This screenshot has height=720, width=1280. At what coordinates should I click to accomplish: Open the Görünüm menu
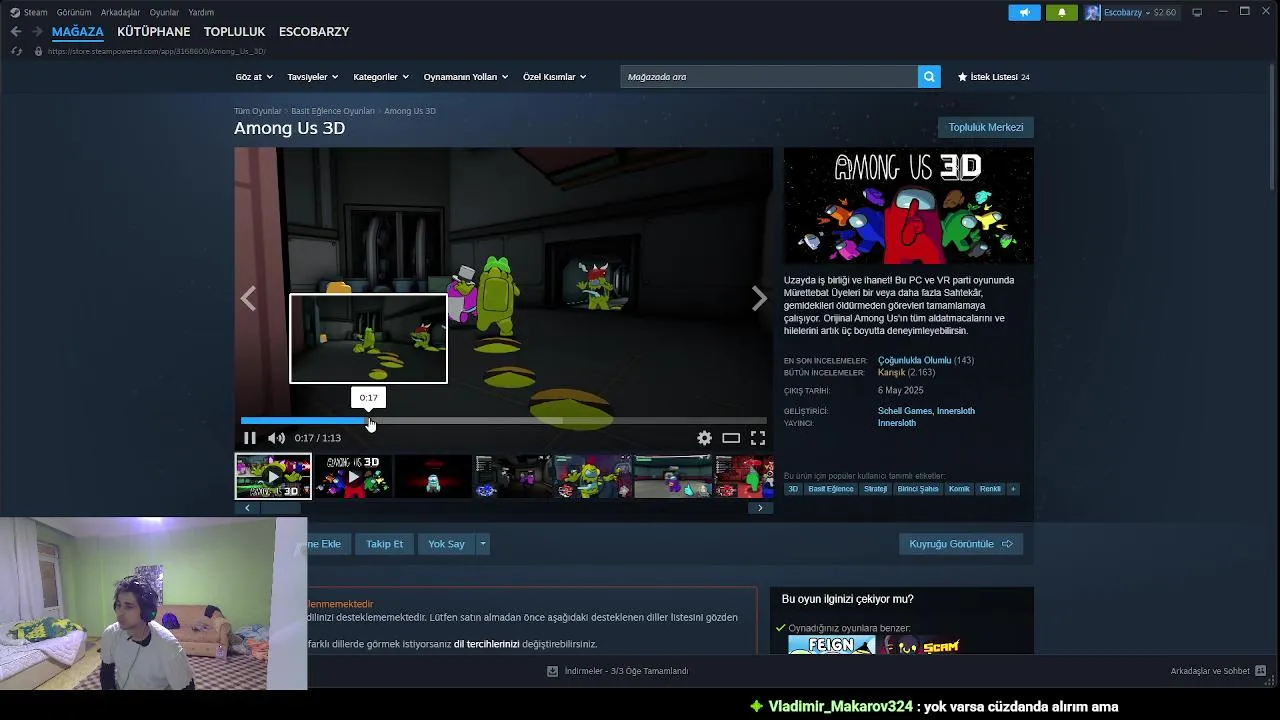click(74, 12)
